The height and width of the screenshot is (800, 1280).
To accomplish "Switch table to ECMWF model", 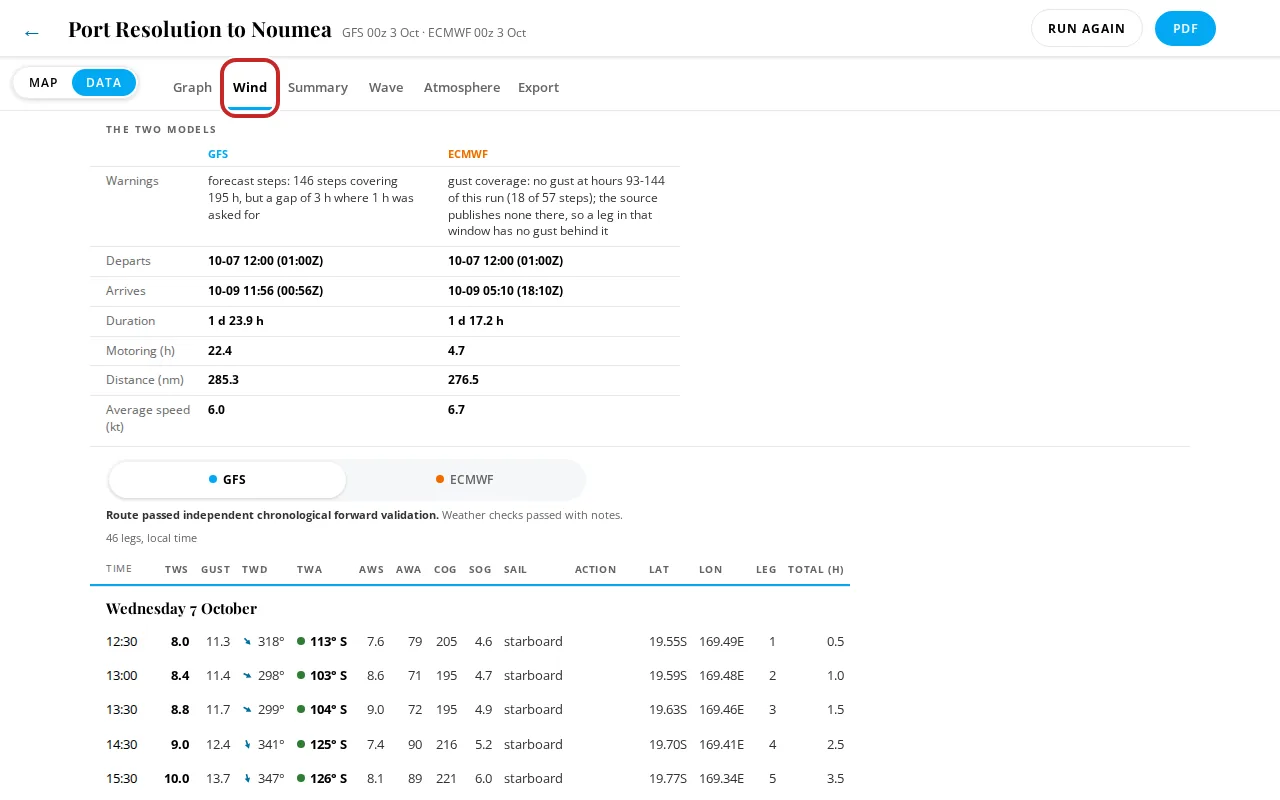I will click(x=465, y=480).
